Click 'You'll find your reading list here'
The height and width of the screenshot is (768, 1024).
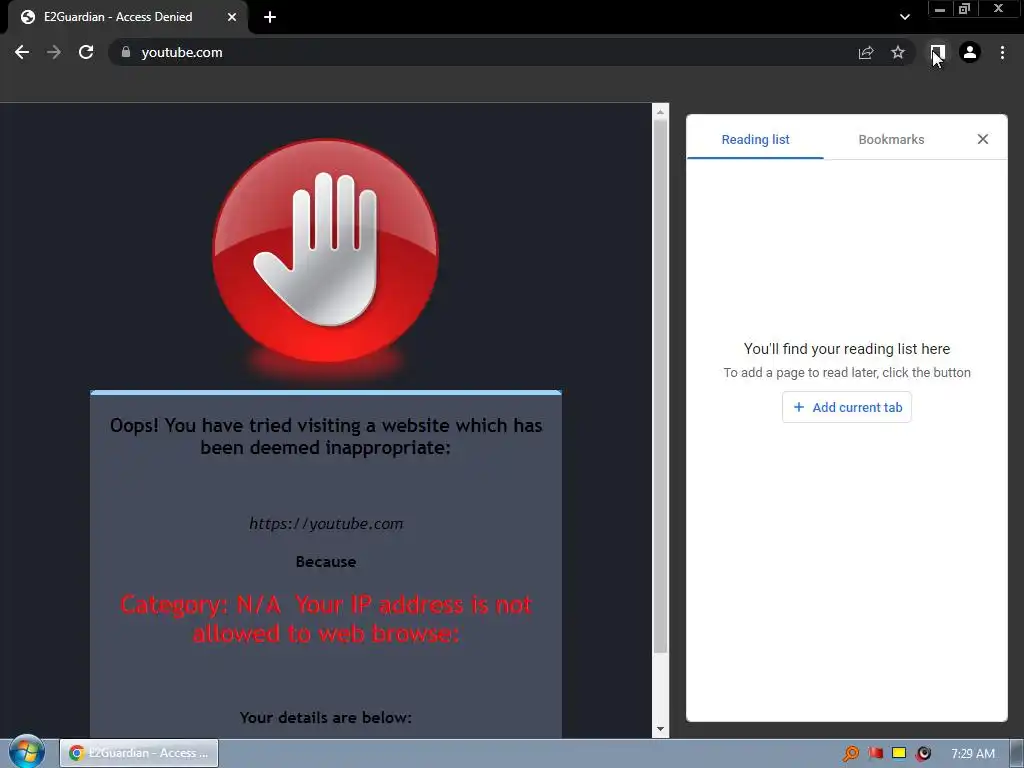click(x=847, y=349)
